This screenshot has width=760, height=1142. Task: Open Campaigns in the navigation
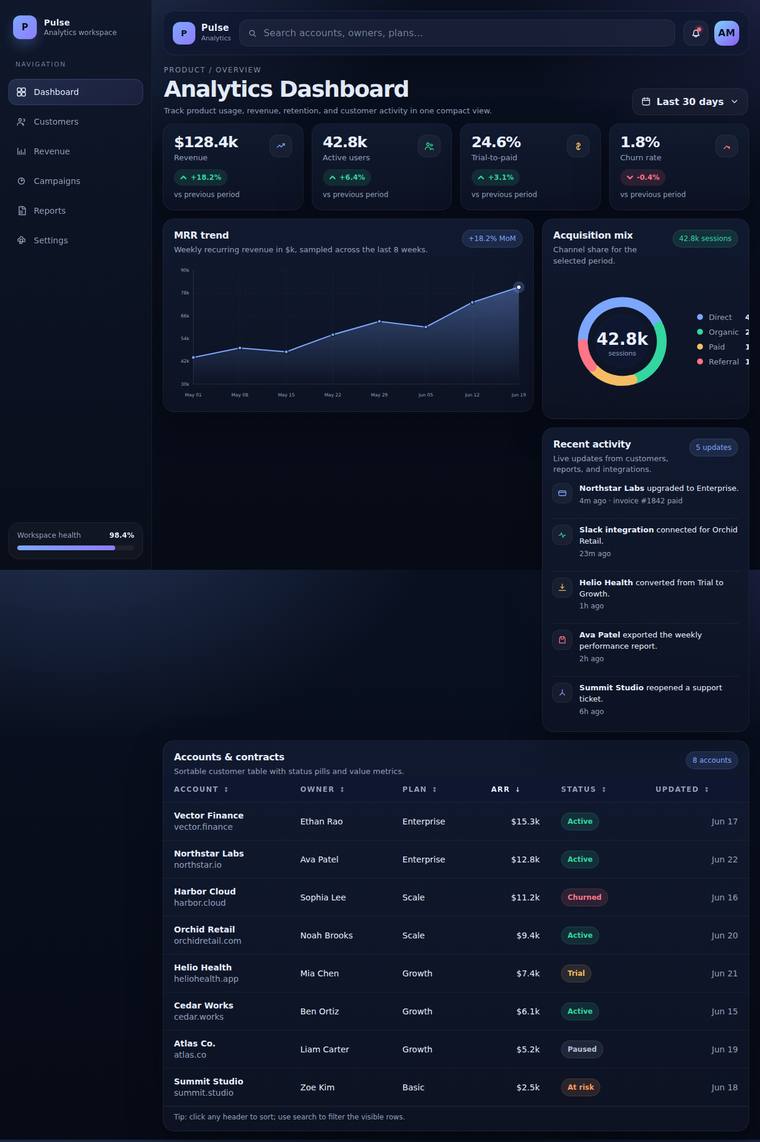click(76, 181)
